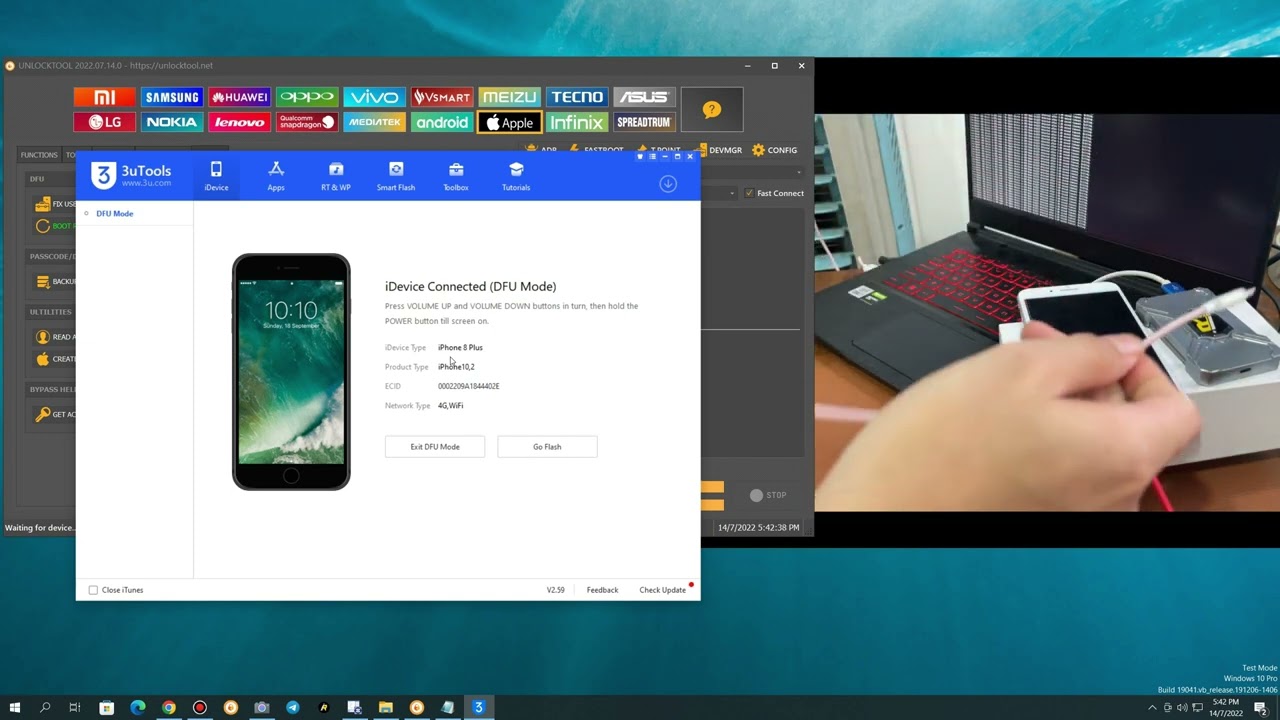Viewport: 1280px width, 720px height.
Task: Open the Feedback link
Action: pyautogui.click(x=602, y=590)
